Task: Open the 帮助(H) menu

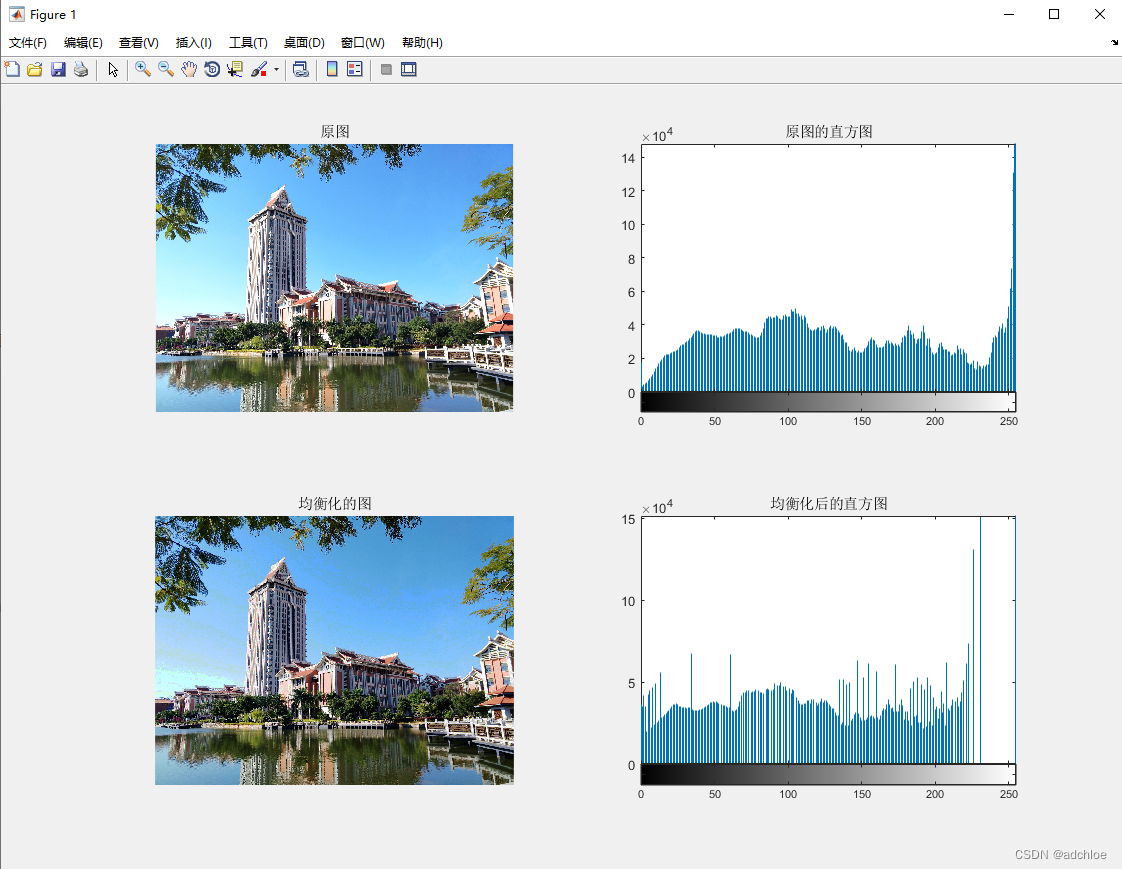Action: tap(422, 43)
